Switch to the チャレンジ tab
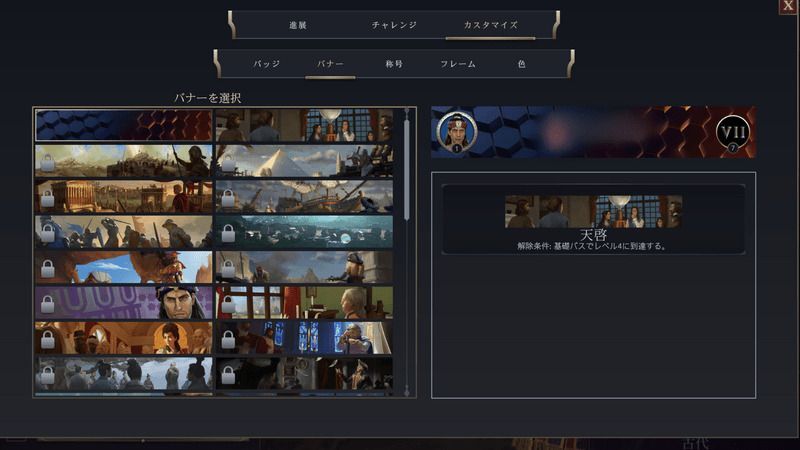This screenshot has height=450, width=800. (393, 25)
